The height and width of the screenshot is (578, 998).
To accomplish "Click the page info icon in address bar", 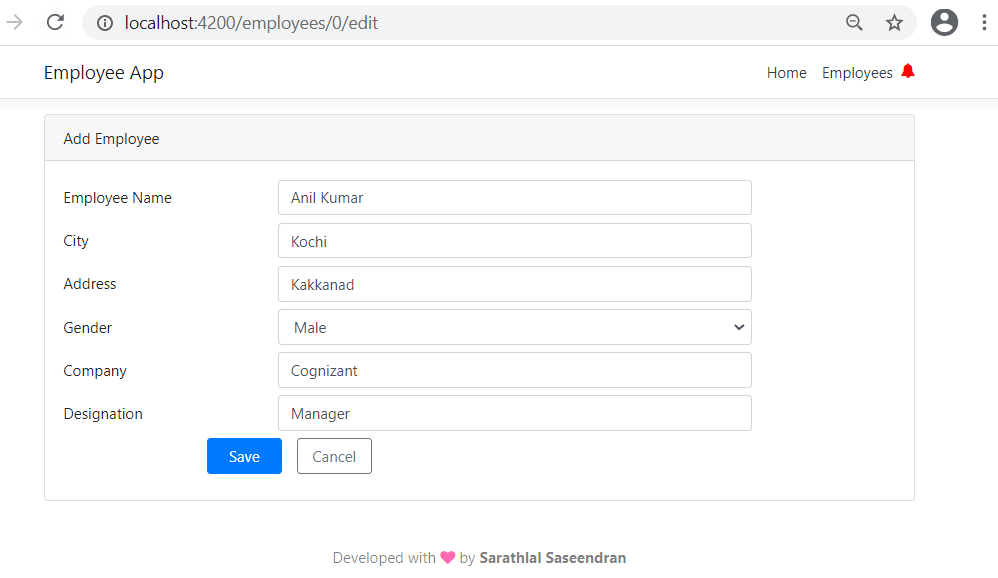I will coord(105,22).
